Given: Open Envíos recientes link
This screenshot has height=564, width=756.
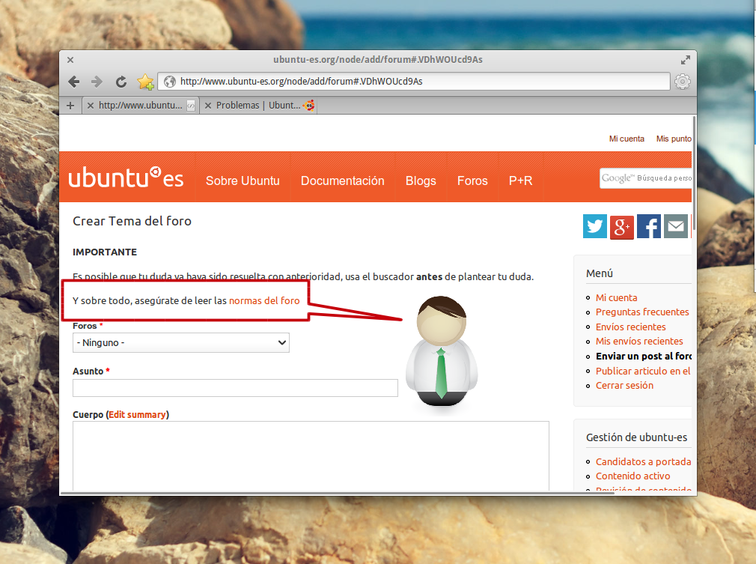Looking at the screenshot, I should coord(631,327).
